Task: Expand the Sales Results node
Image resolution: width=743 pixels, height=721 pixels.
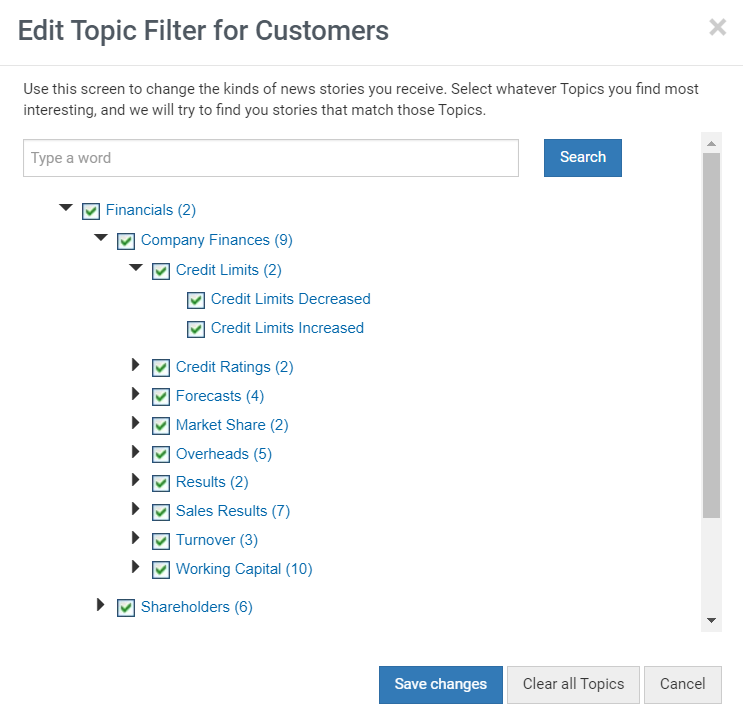Action: click(136, 509)
